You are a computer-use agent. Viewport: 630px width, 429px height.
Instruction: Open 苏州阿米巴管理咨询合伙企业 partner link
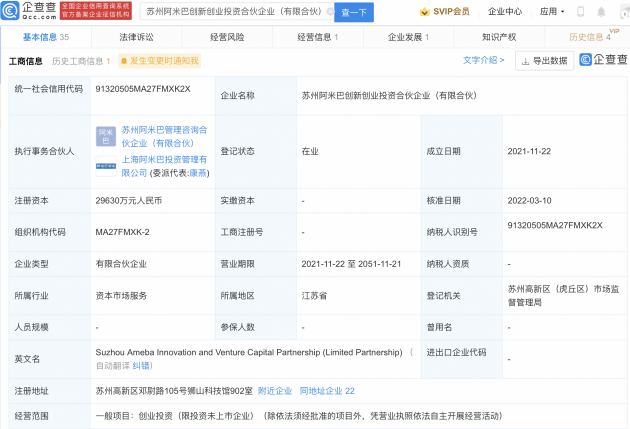(x=164, y=136)
